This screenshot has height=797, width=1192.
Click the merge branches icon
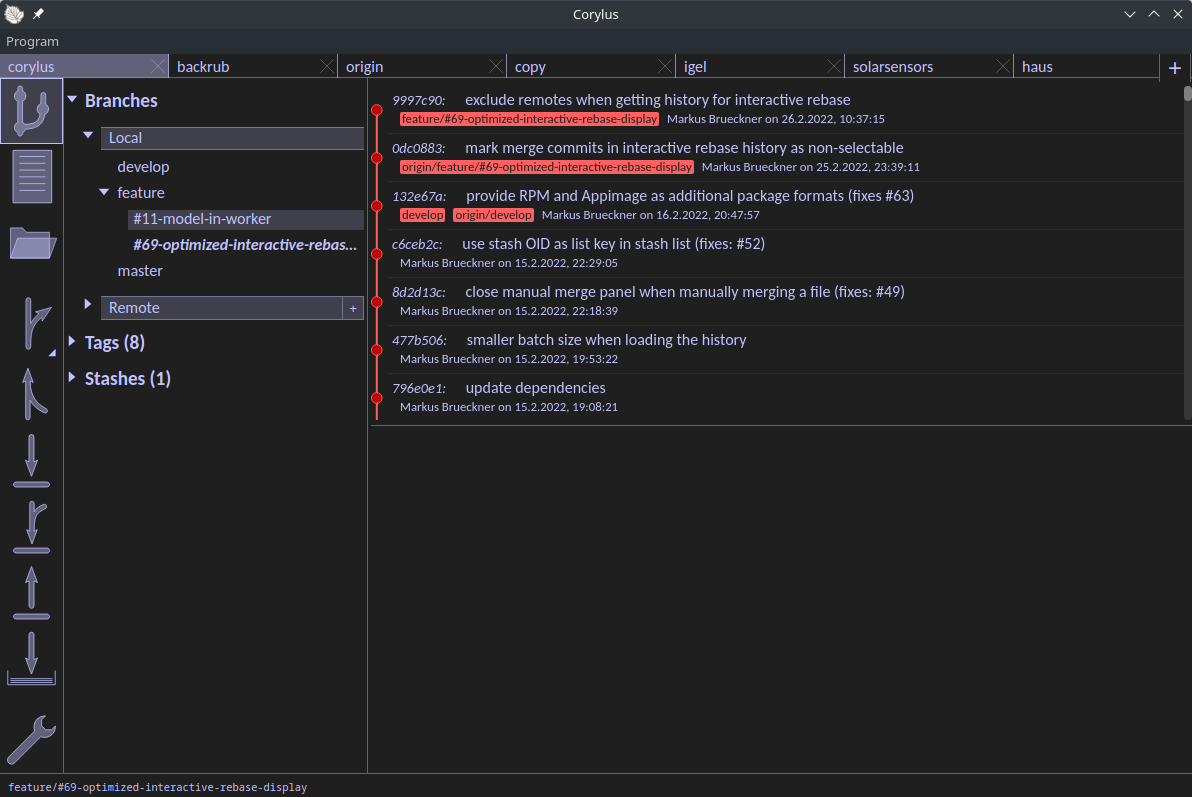31,395
